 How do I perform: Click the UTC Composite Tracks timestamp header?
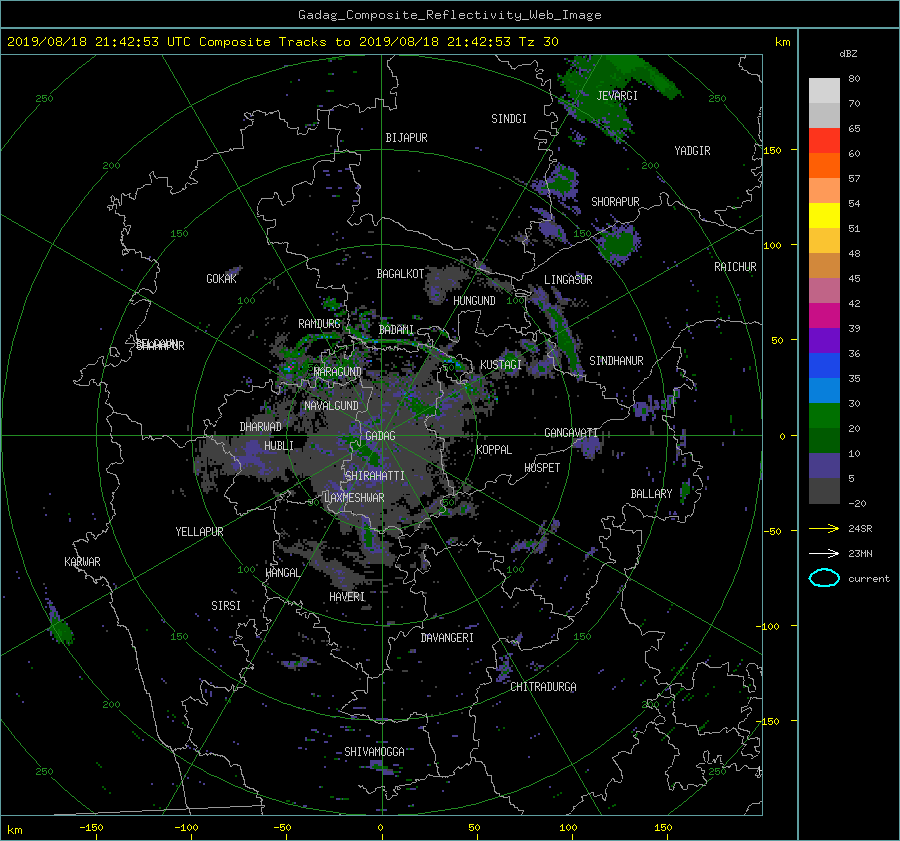click(283, 42)
